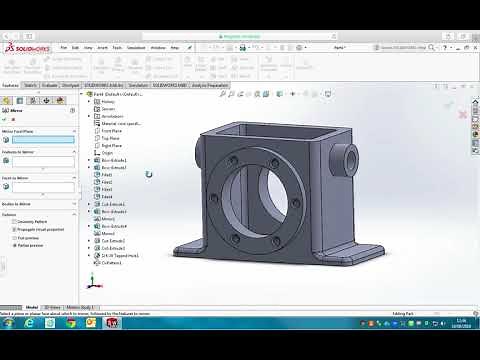The image size is (480, 360).
Task: Open the Options gear icon in the top toolbar
Action: (x=299, y=48)
